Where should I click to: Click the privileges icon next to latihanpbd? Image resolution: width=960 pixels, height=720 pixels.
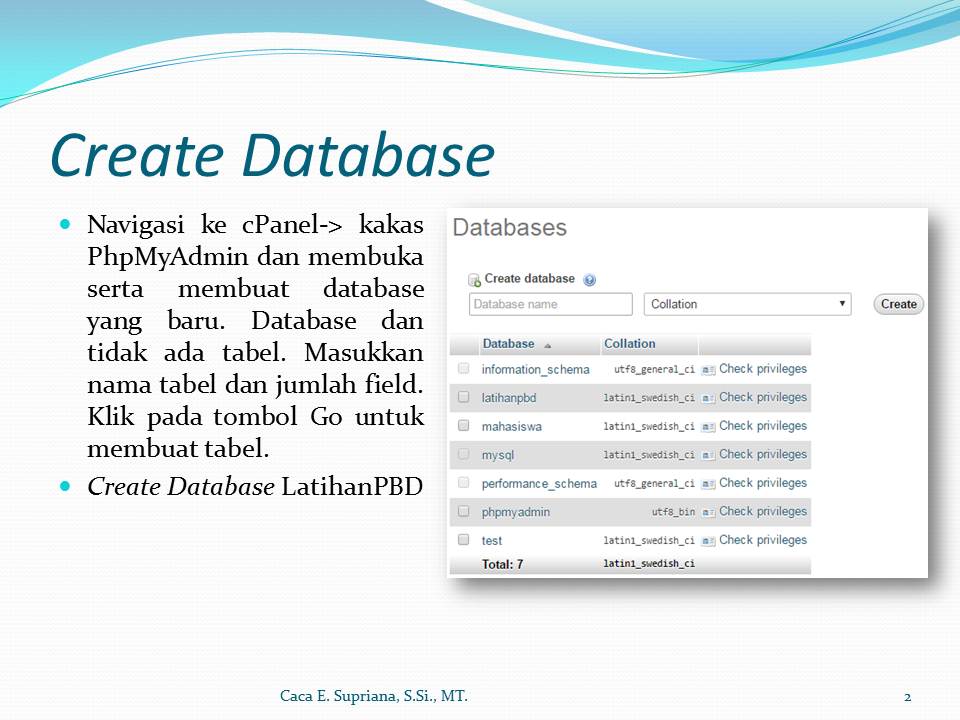707,396
